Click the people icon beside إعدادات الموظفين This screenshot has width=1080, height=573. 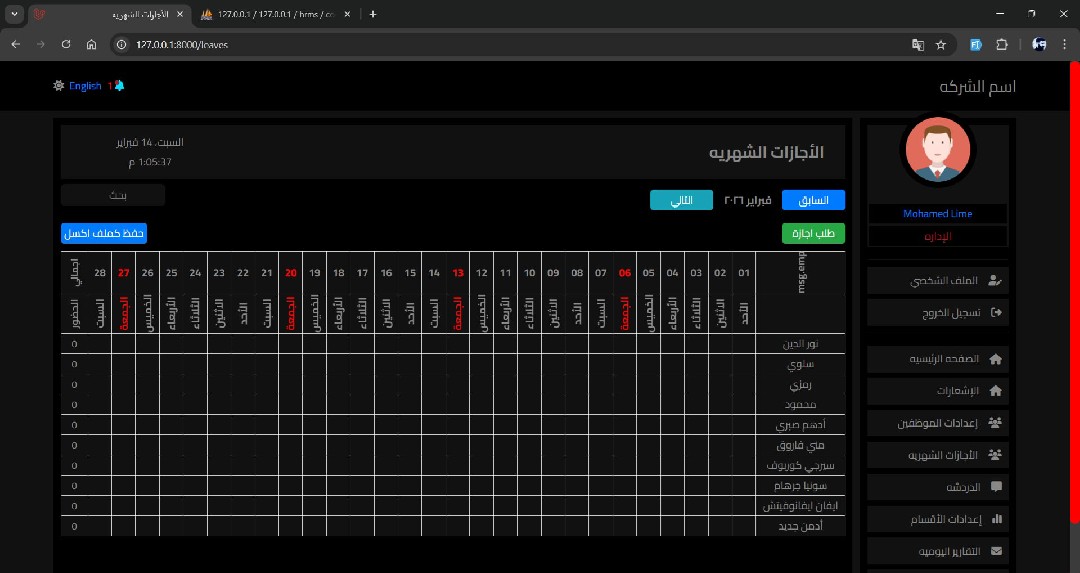(995, 423)
